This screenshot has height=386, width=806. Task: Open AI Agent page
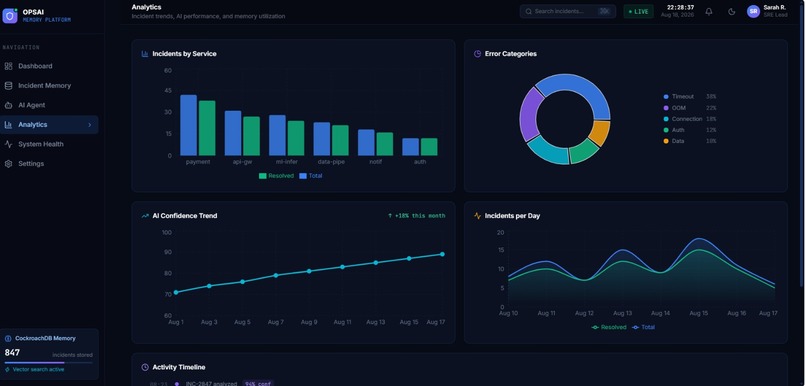pyautogui.click(x=49, y=105)
